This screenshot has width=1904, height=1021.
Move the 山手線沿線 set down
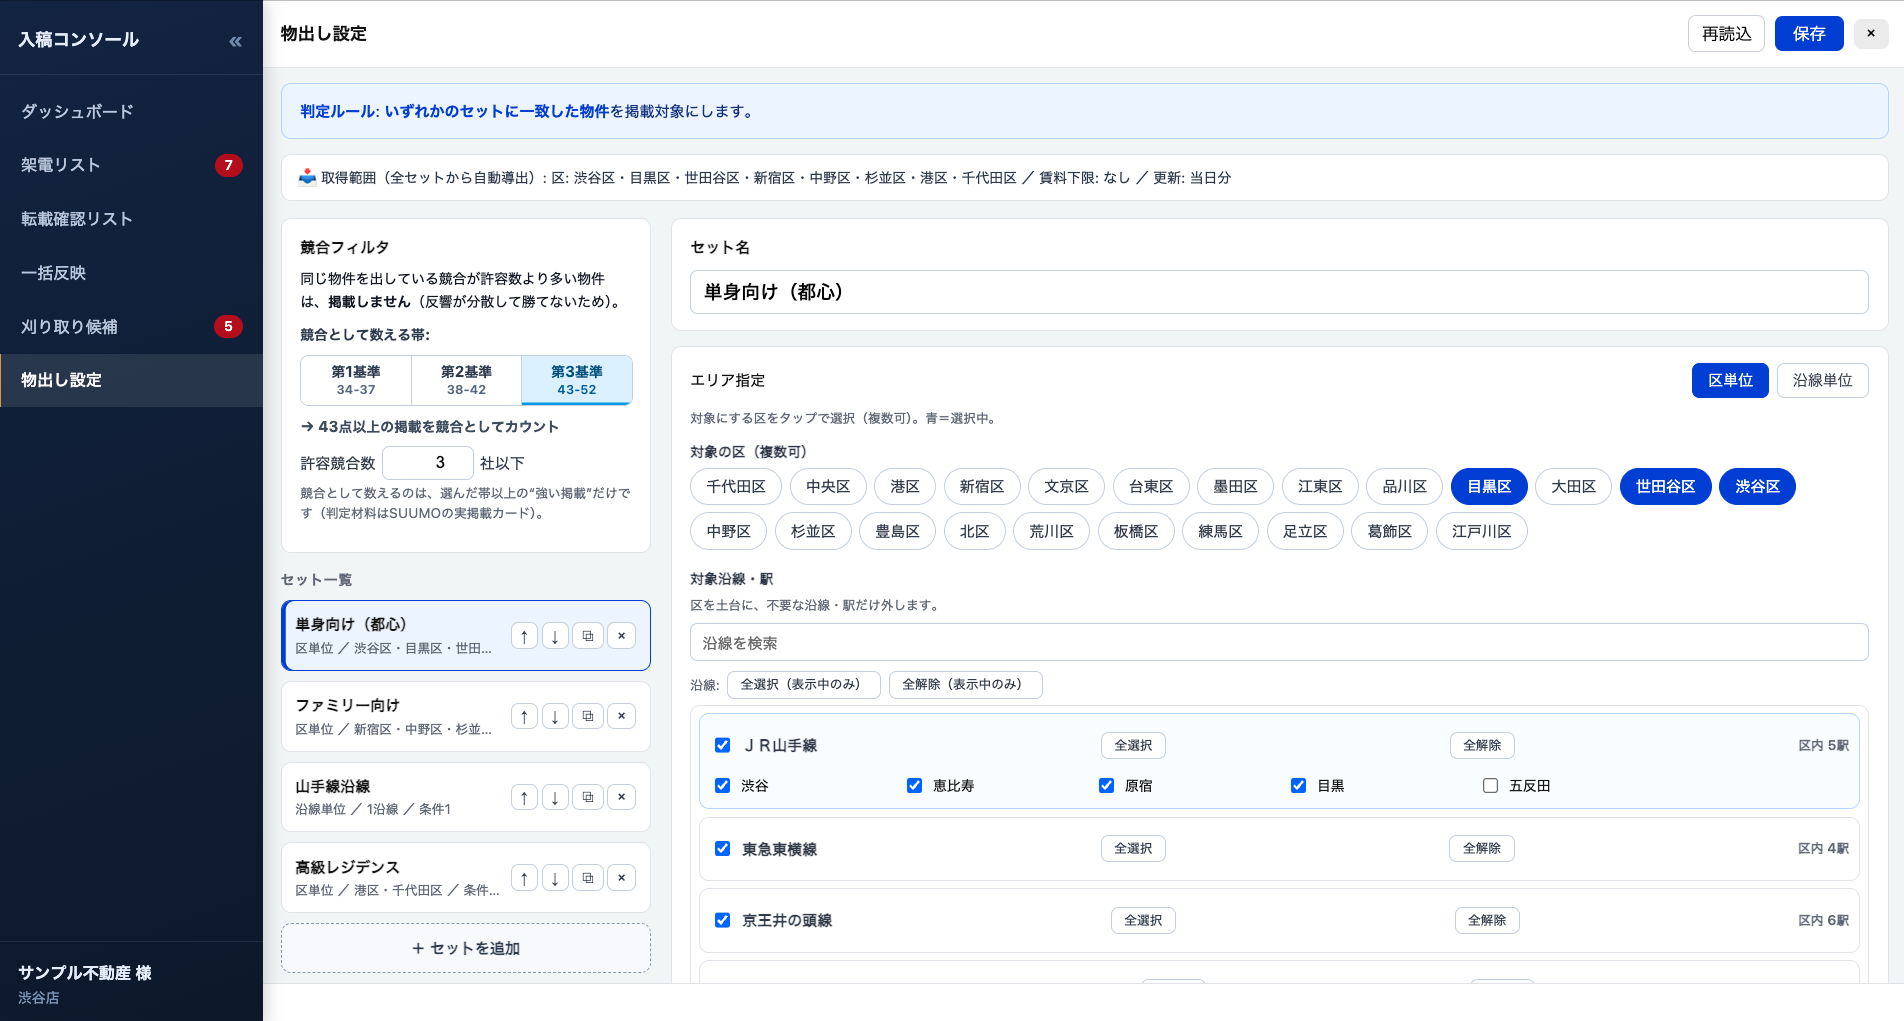coord(555,797)
